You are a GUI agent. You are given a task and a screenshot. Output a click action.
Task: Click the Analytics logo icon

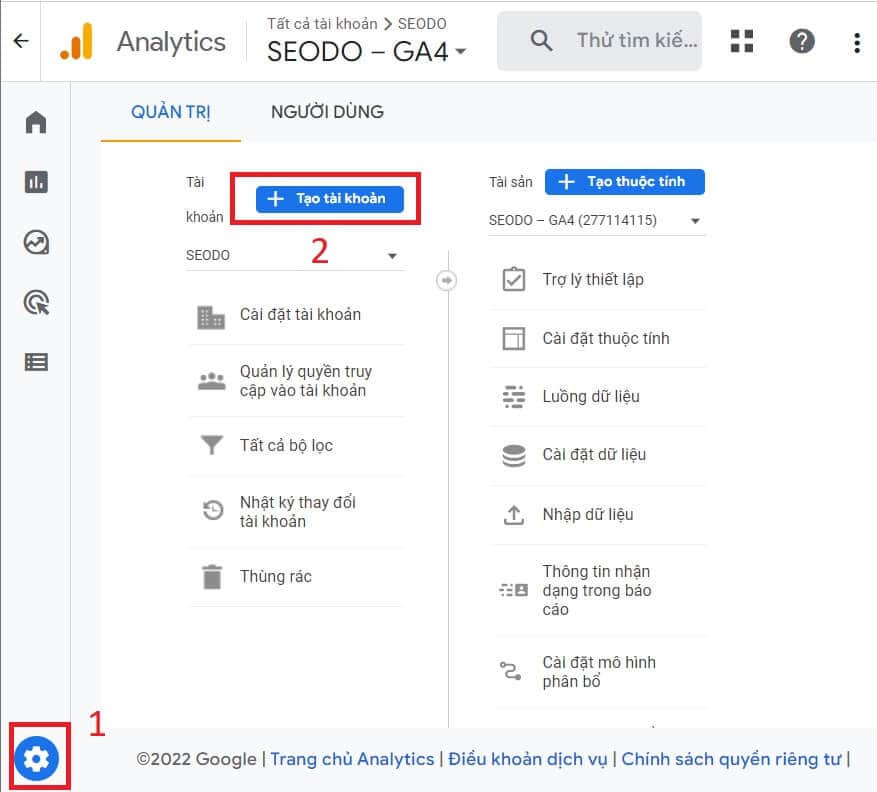click(77, 41)
